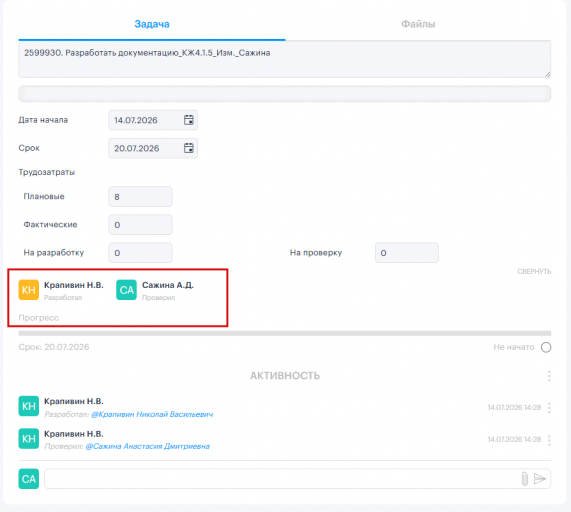
Task: Click the На разработку input field
Action: [140, 253]
